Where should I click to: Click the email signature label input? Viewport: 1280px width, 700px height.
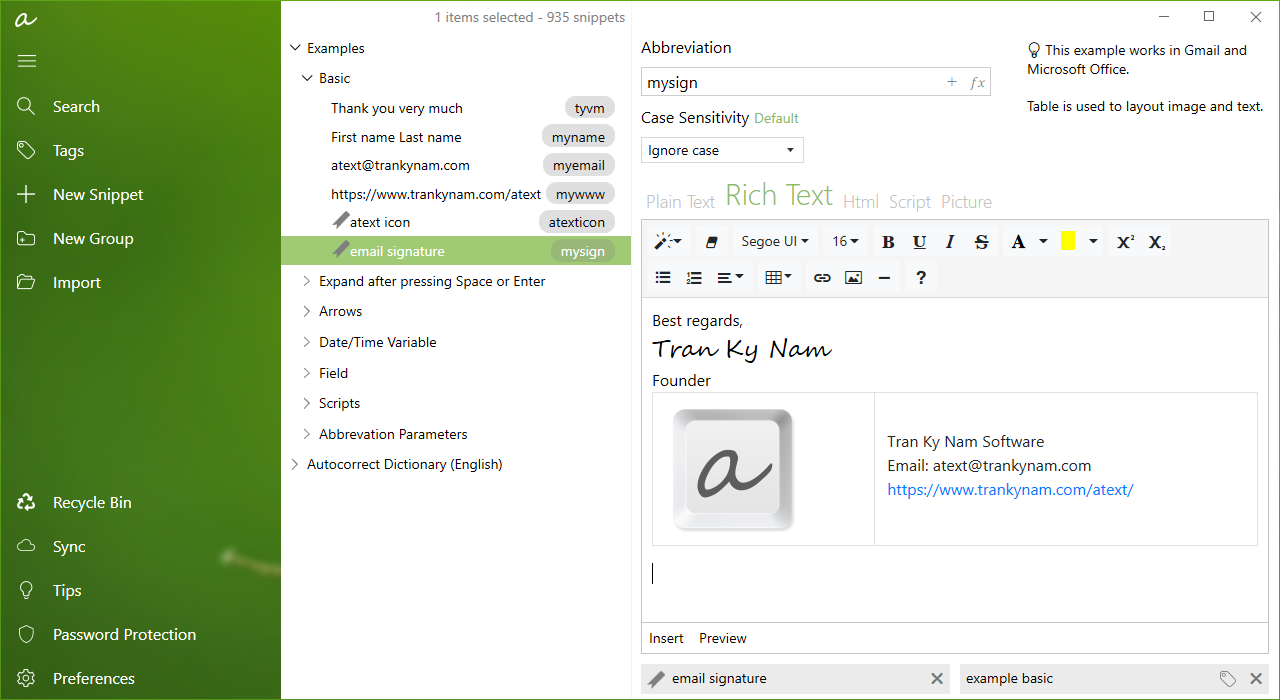(x=796, y=679)
